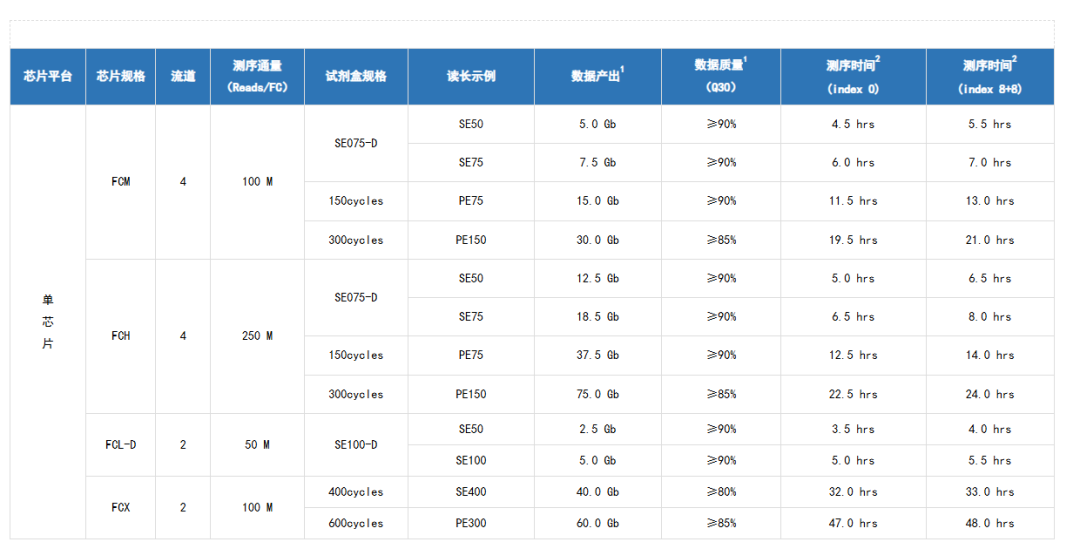1080x542 pixels.
Task: Select the 600cycles reagent kit cell
Action: point(356,523)
